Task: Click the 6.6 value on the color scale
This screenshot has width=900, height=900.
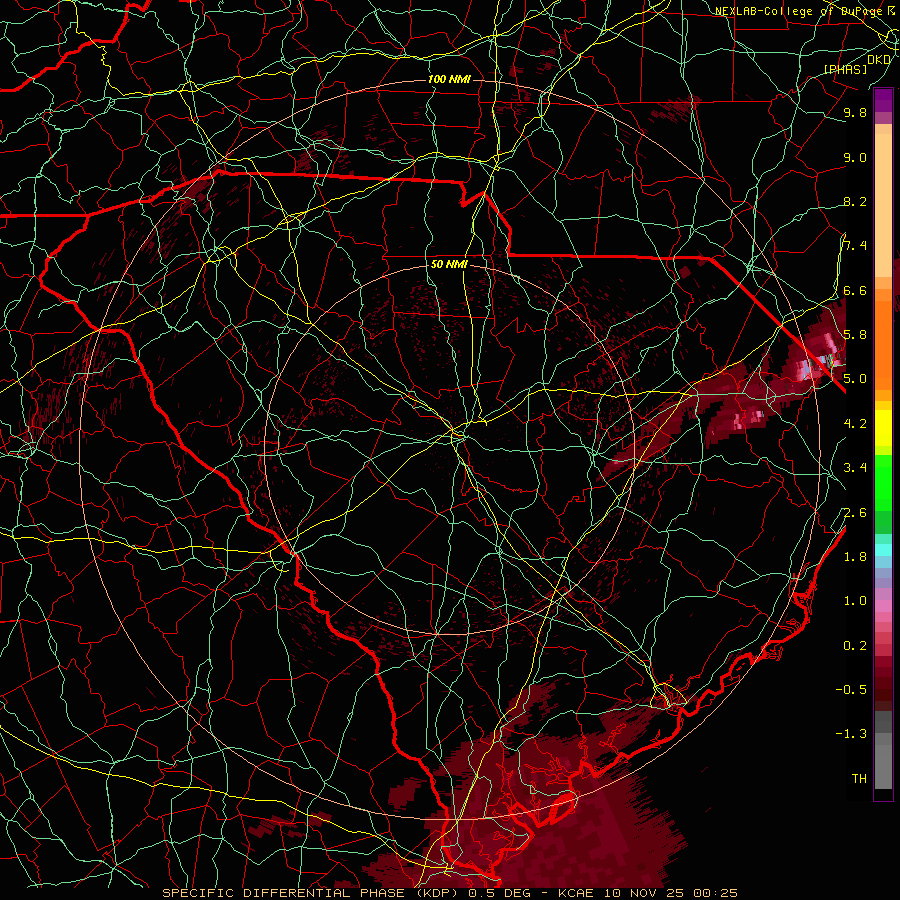Action: coord(855,291)
